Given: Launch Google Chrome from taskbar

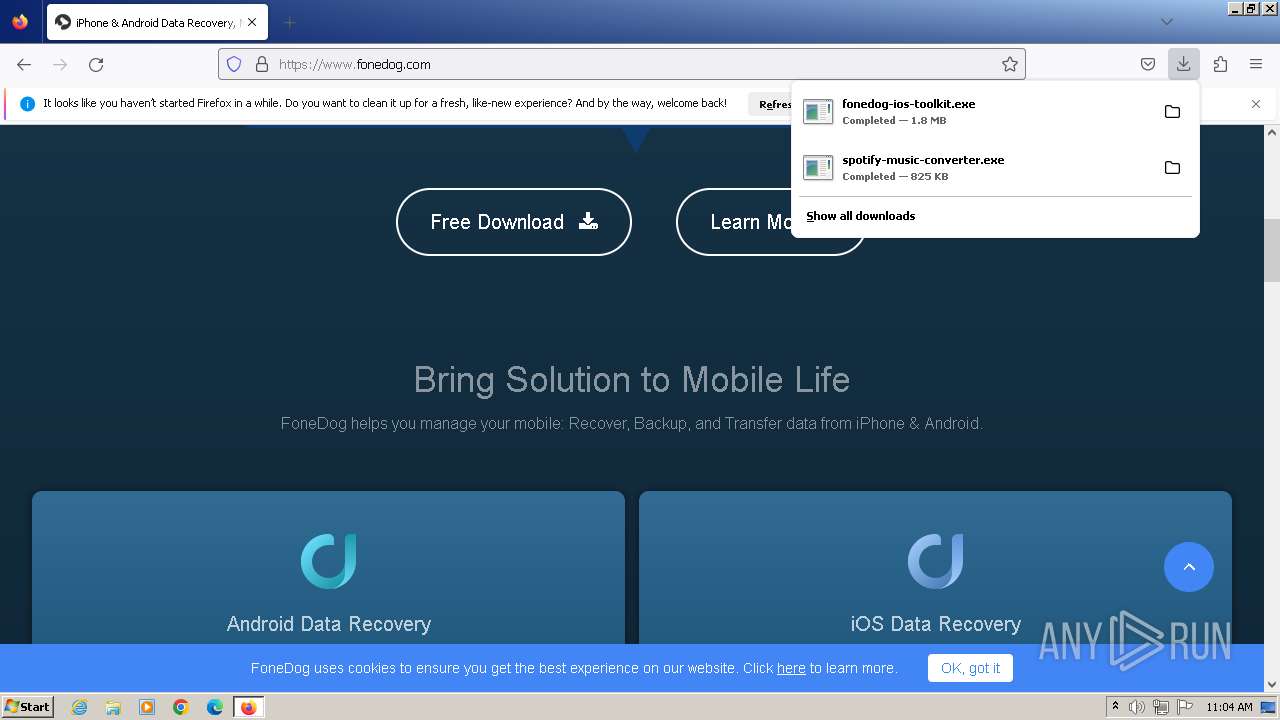Looking at the screenshot, I should 181,707.
